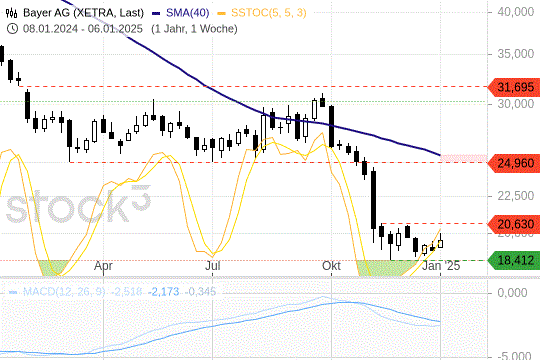
Task: Click the 22,500 price axis label
Action: [516, 196]
